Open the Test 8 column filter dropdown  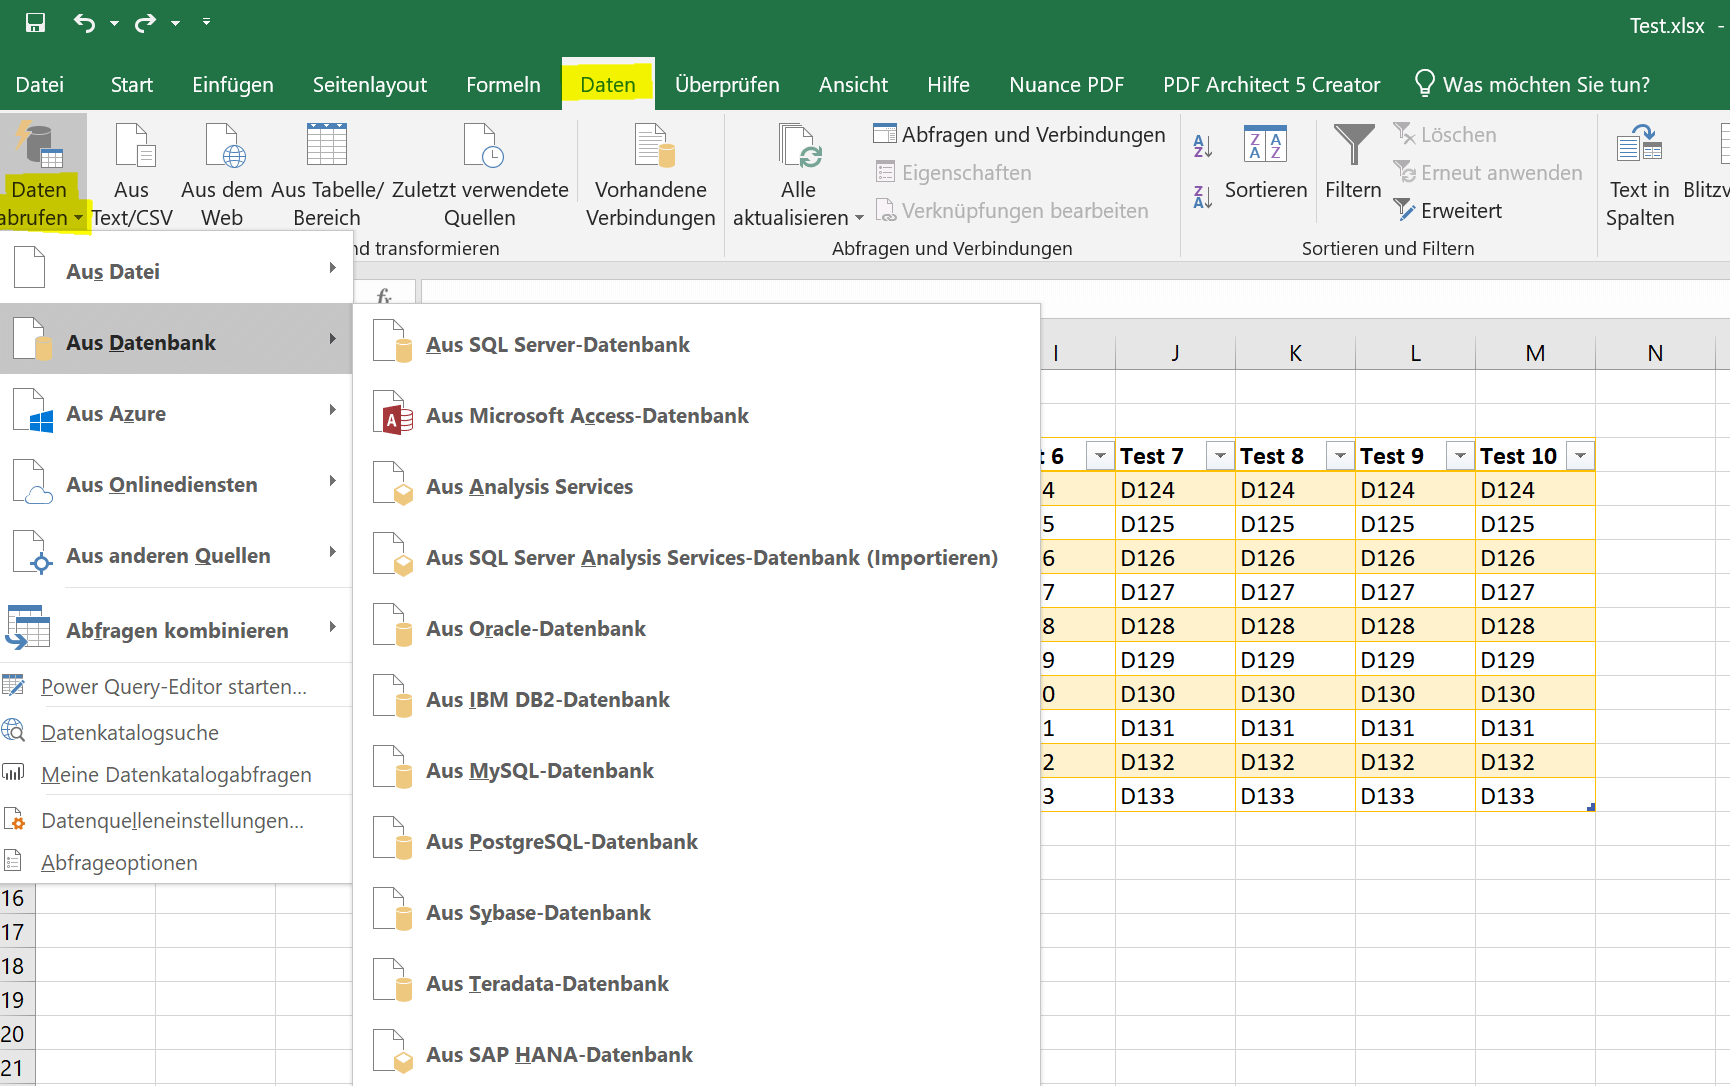click(1340, 456)
